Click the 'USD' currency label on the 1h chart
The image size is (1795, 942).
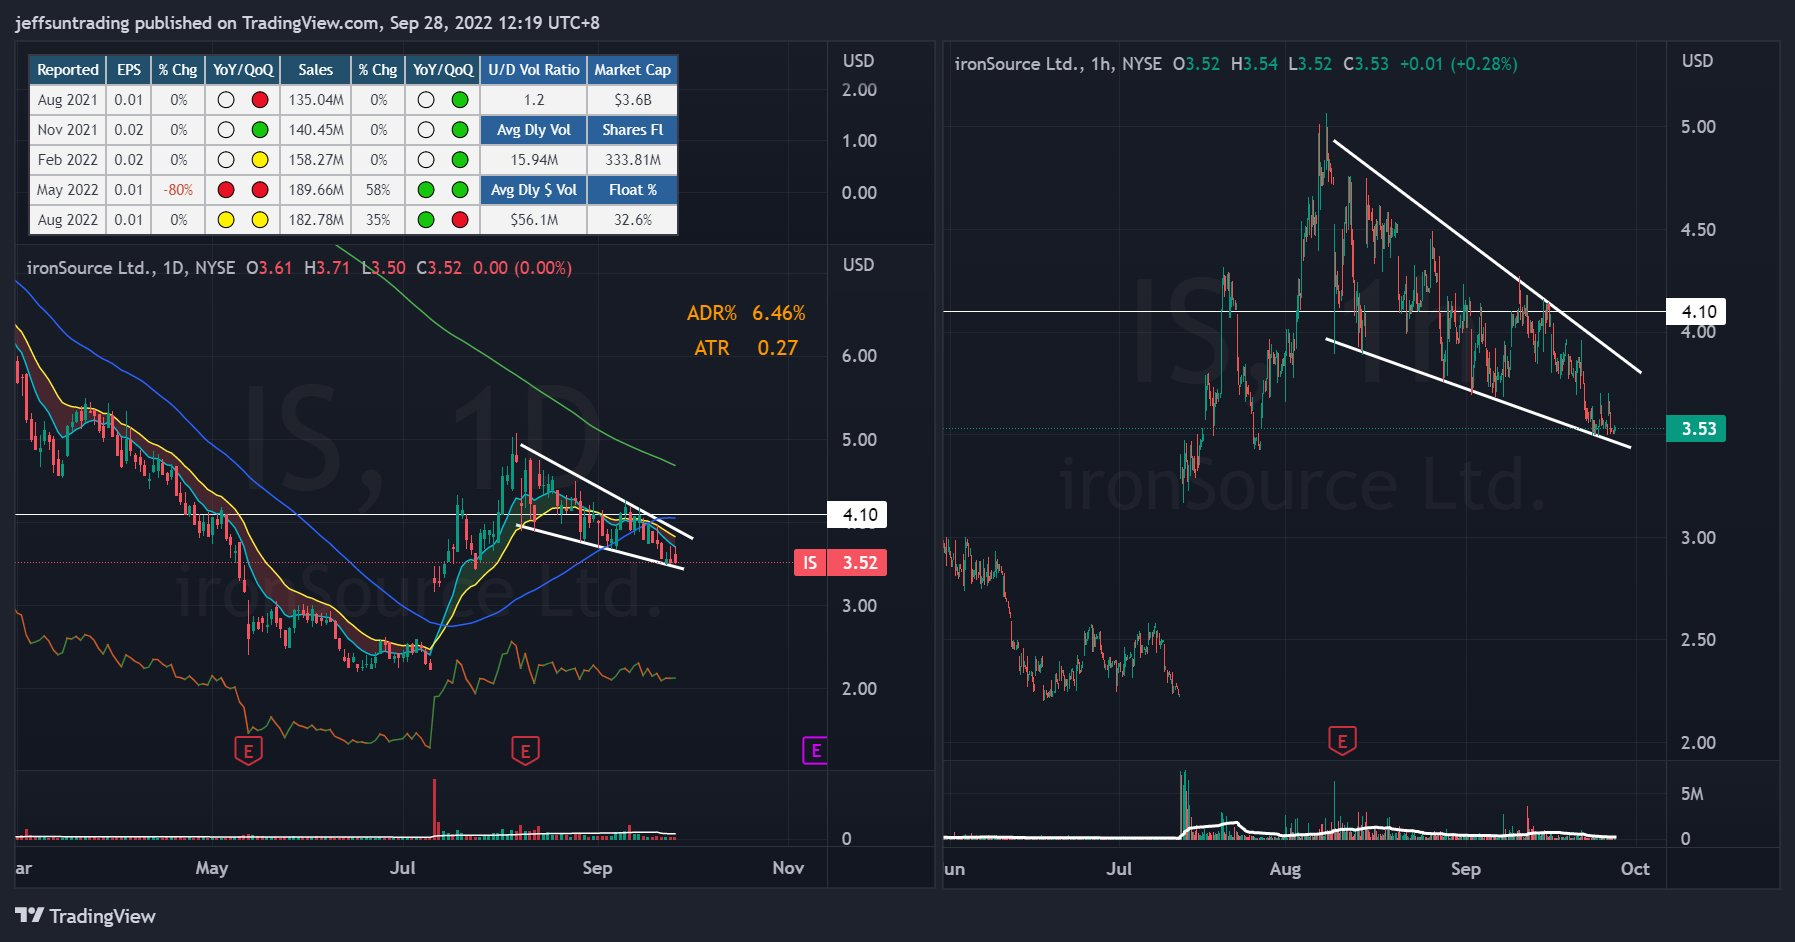(1697, 61)
